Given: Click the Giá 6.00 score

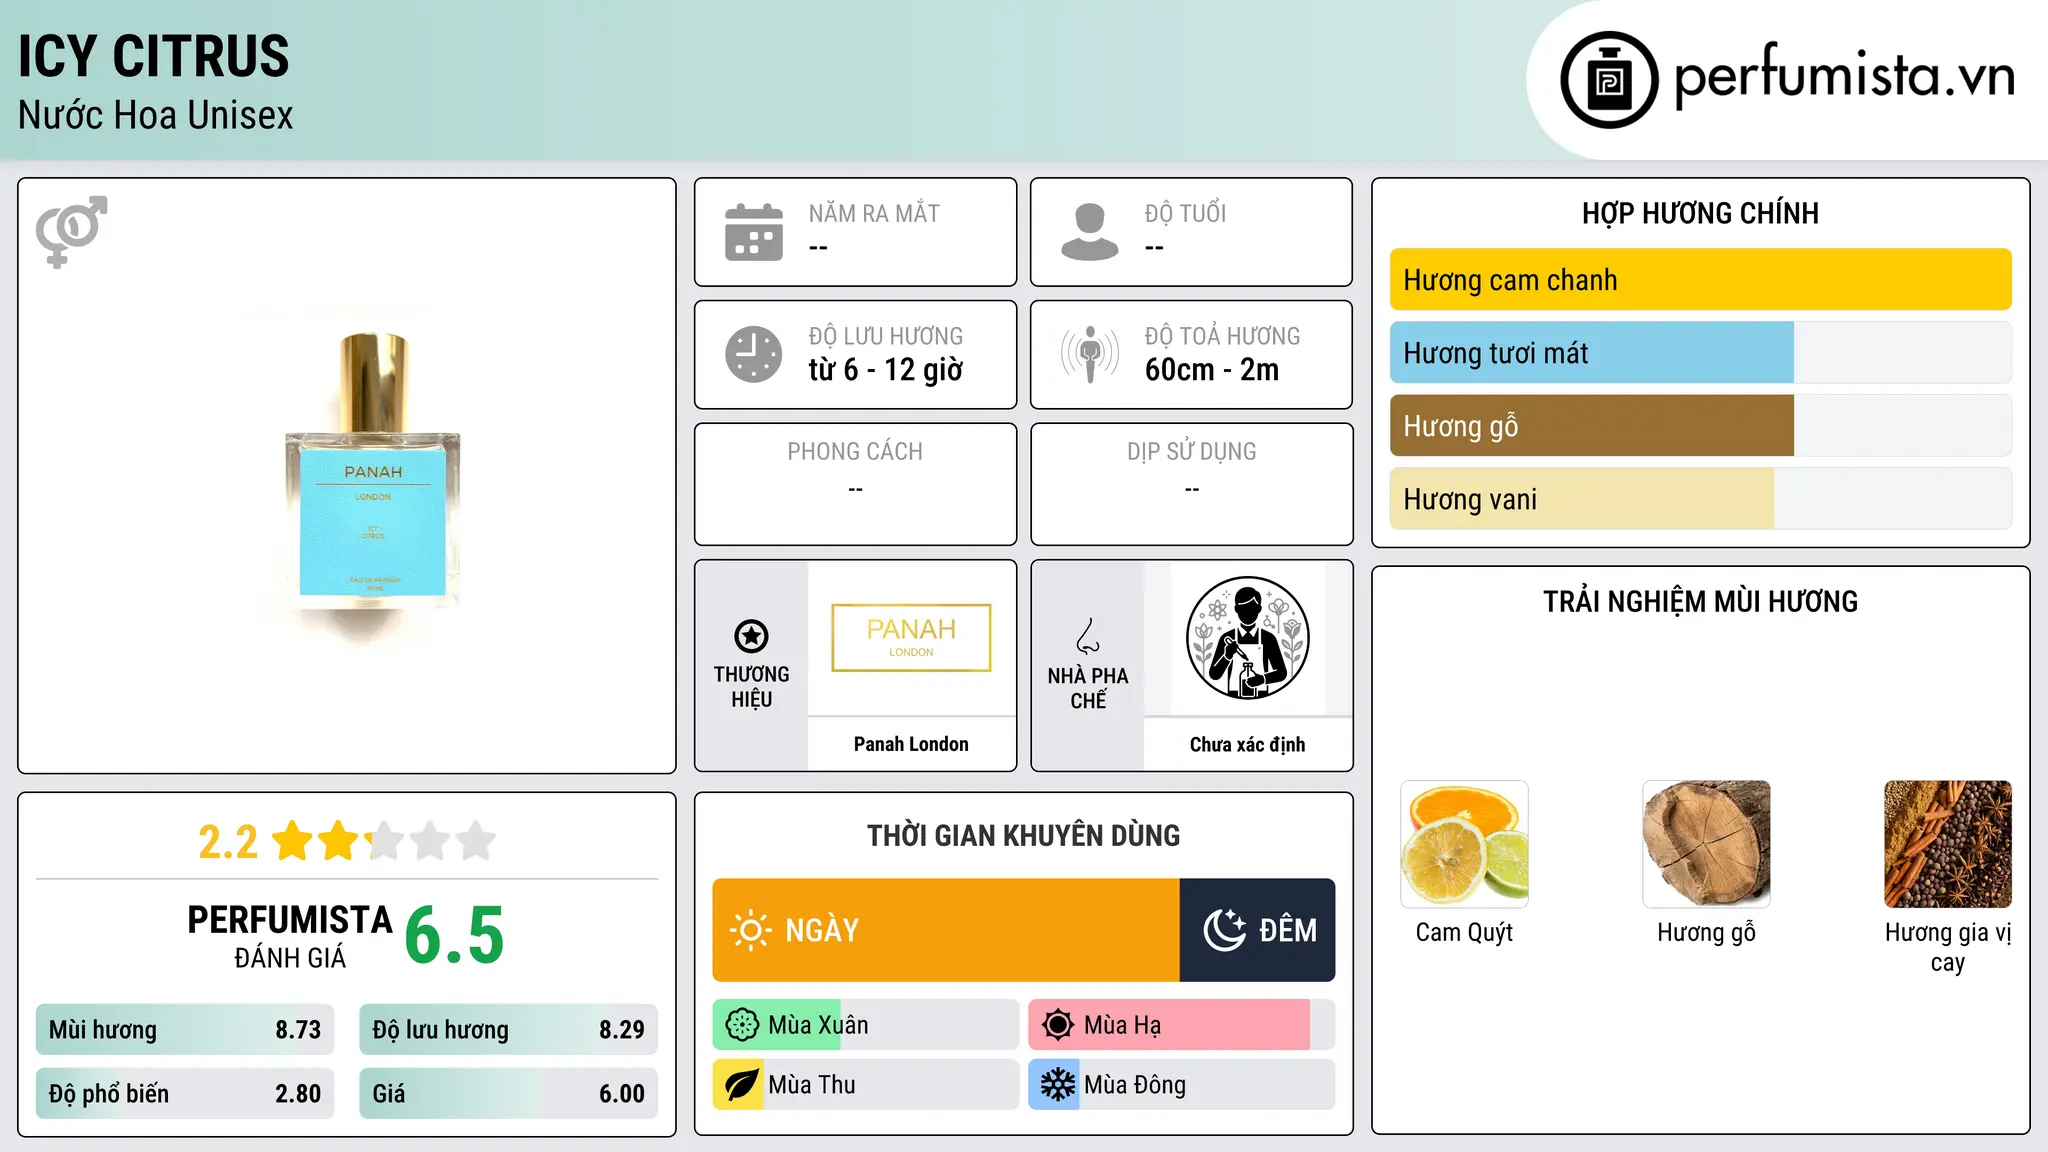Looking at the screenshot, I should pos(508,1093).
